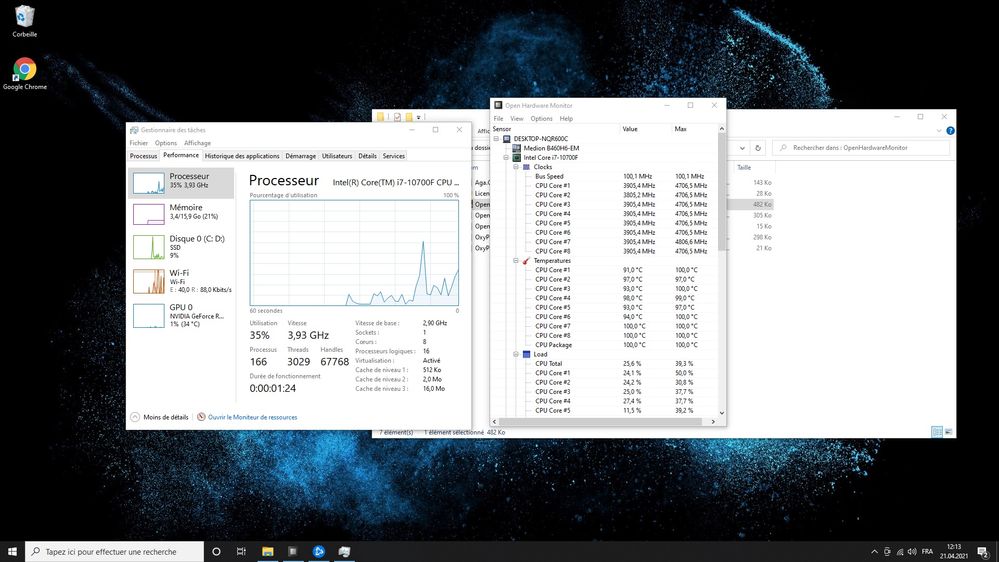Screen dimensions: 999x562
Task: Switch to the Utilisateurs tab
Action: tap(337, 155)
